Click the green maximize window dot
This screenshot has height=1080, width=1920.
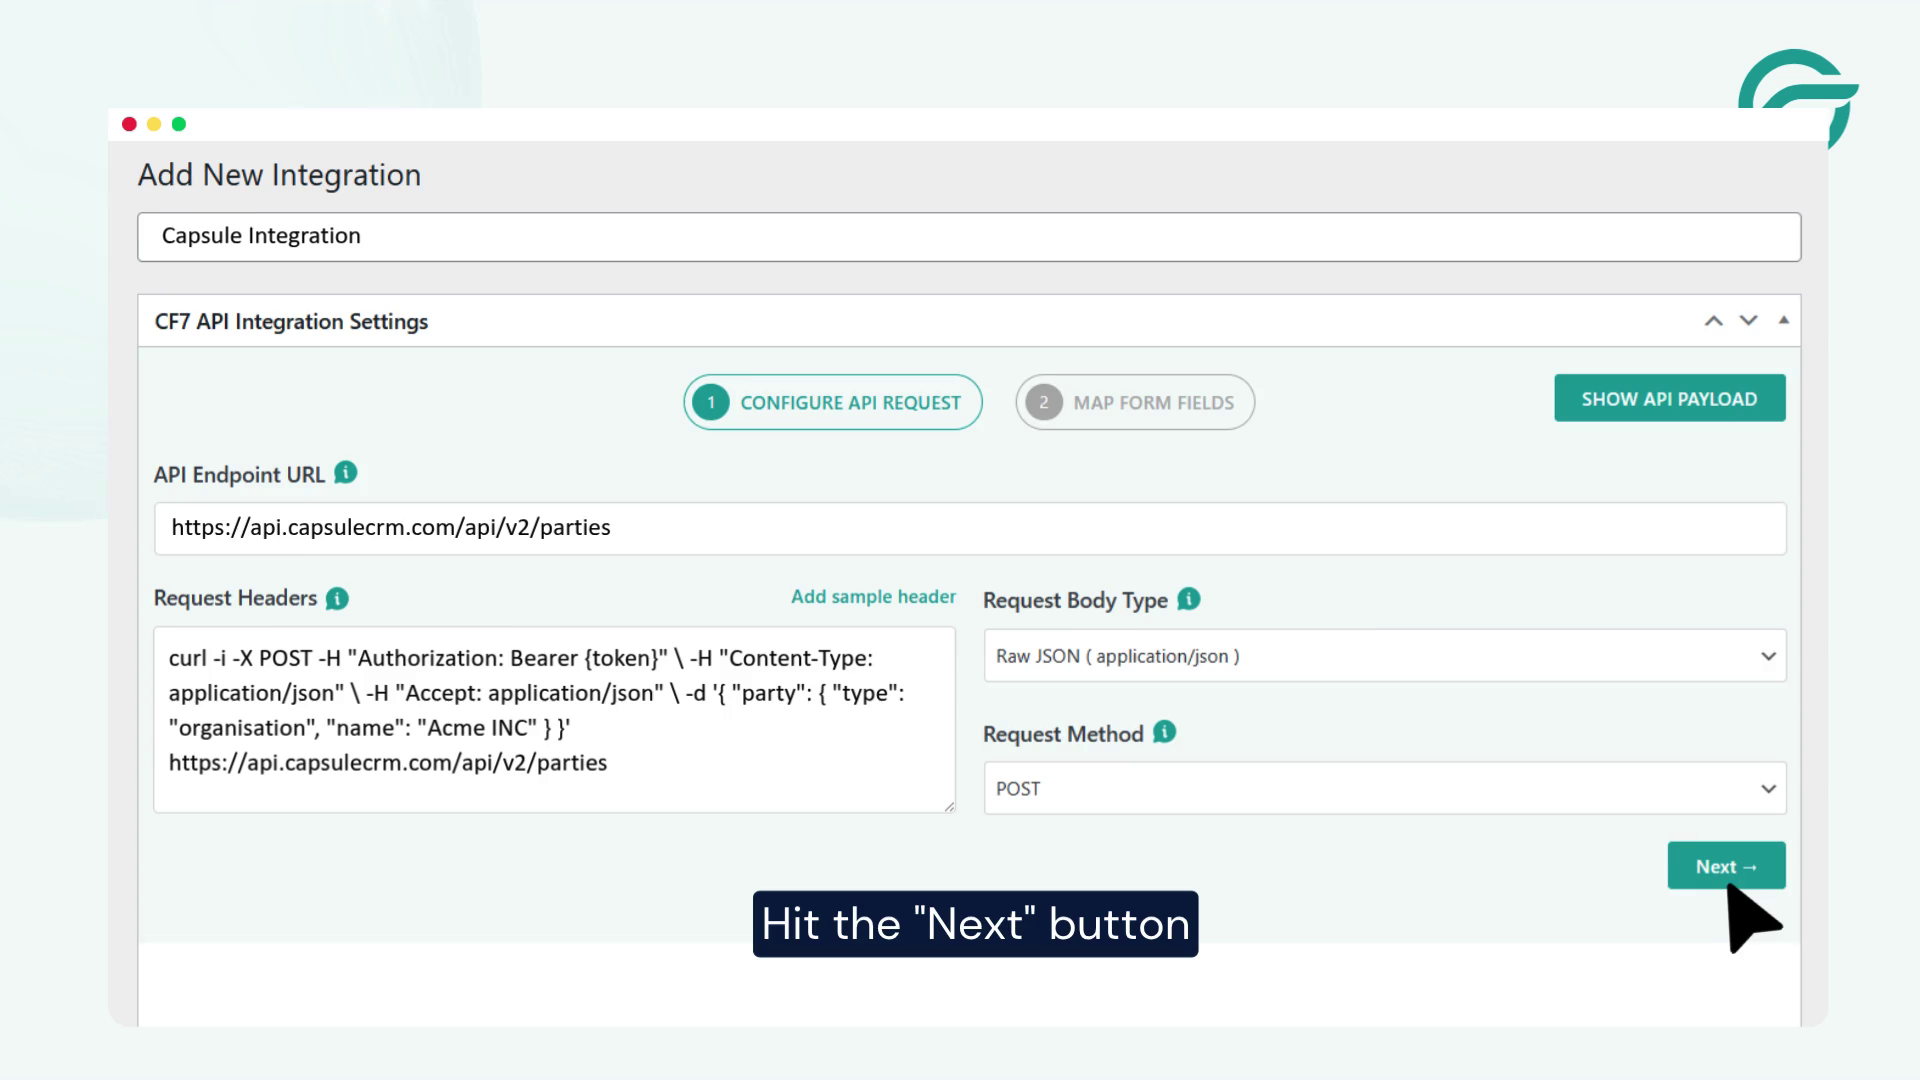pyautogui.click(x=179, y=124)
